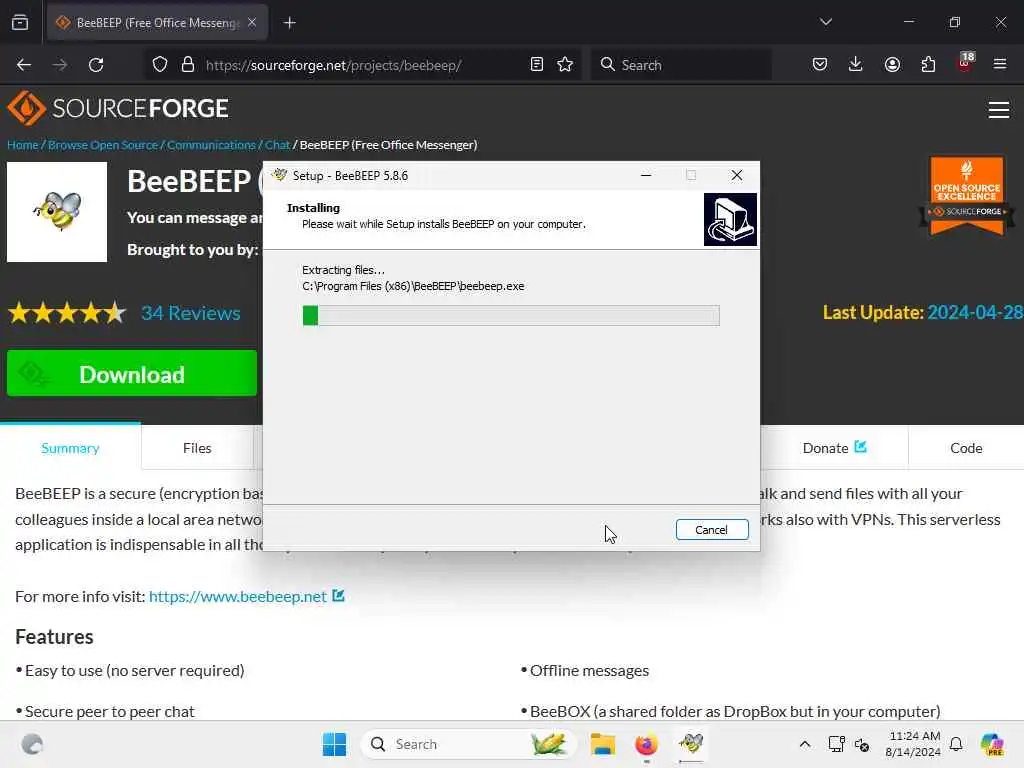Select the BeeBEEP (Free Office Messenger) tab
The width and height of the screenshot is (1024, 768).
pos(157,23)
